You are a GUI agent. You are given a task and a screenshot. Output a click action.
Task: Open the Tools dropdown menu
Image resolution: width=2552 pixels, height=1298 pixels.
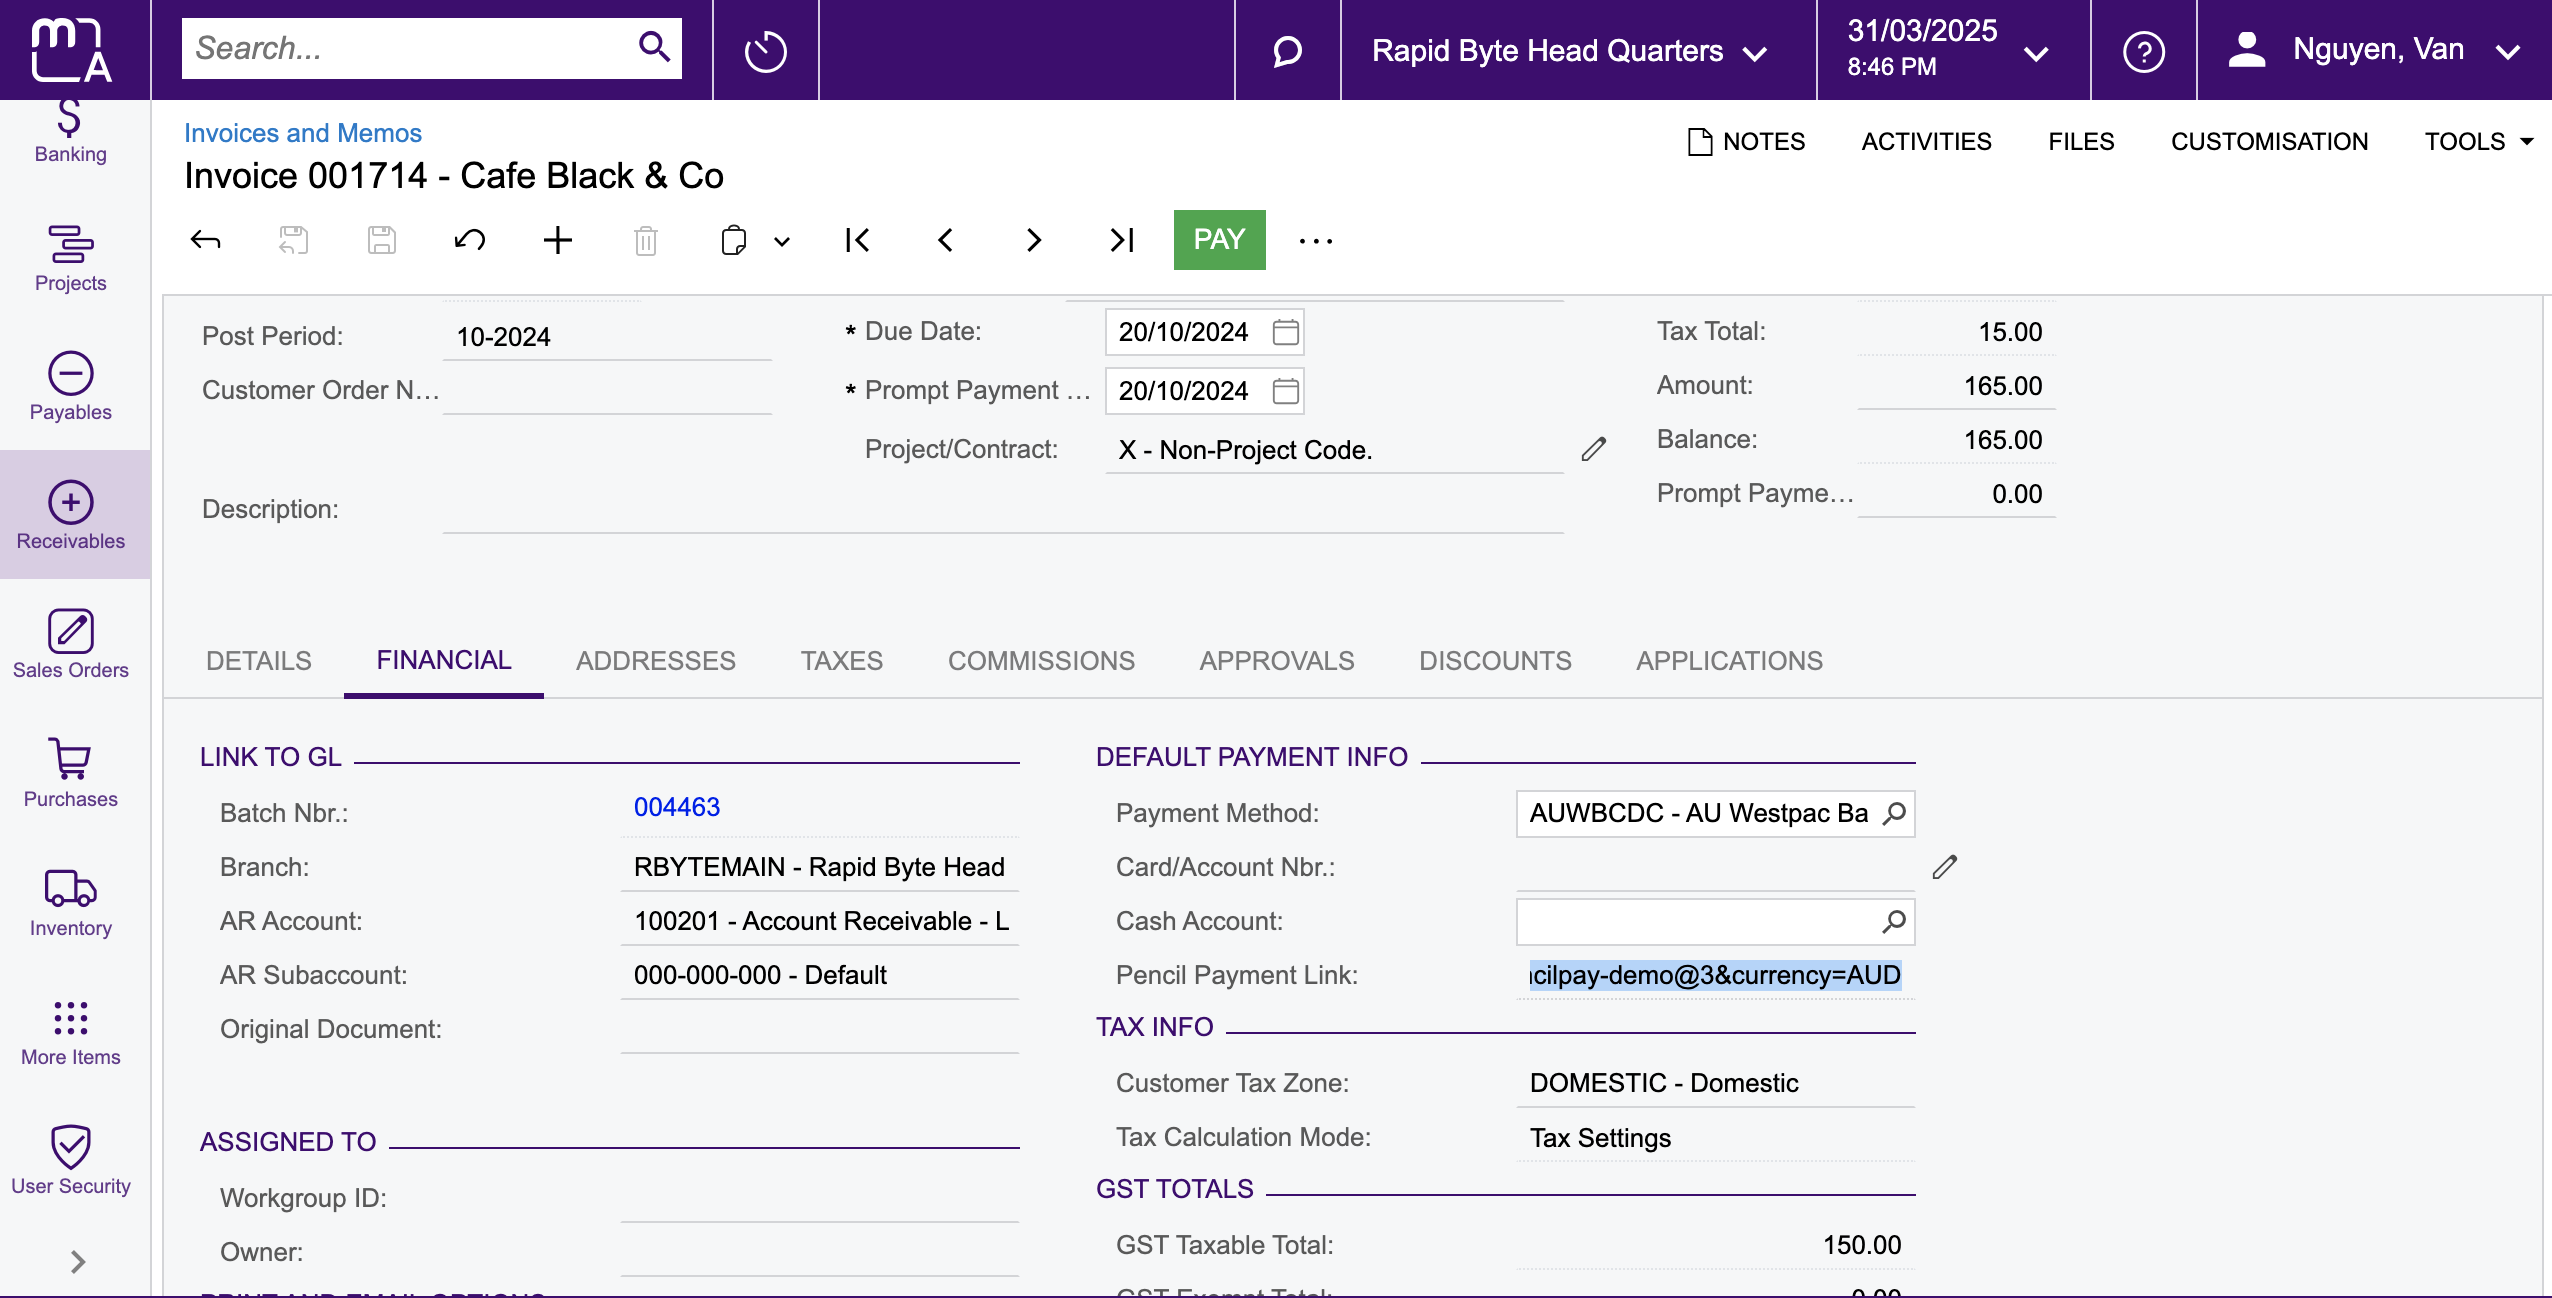(2479, 142)
